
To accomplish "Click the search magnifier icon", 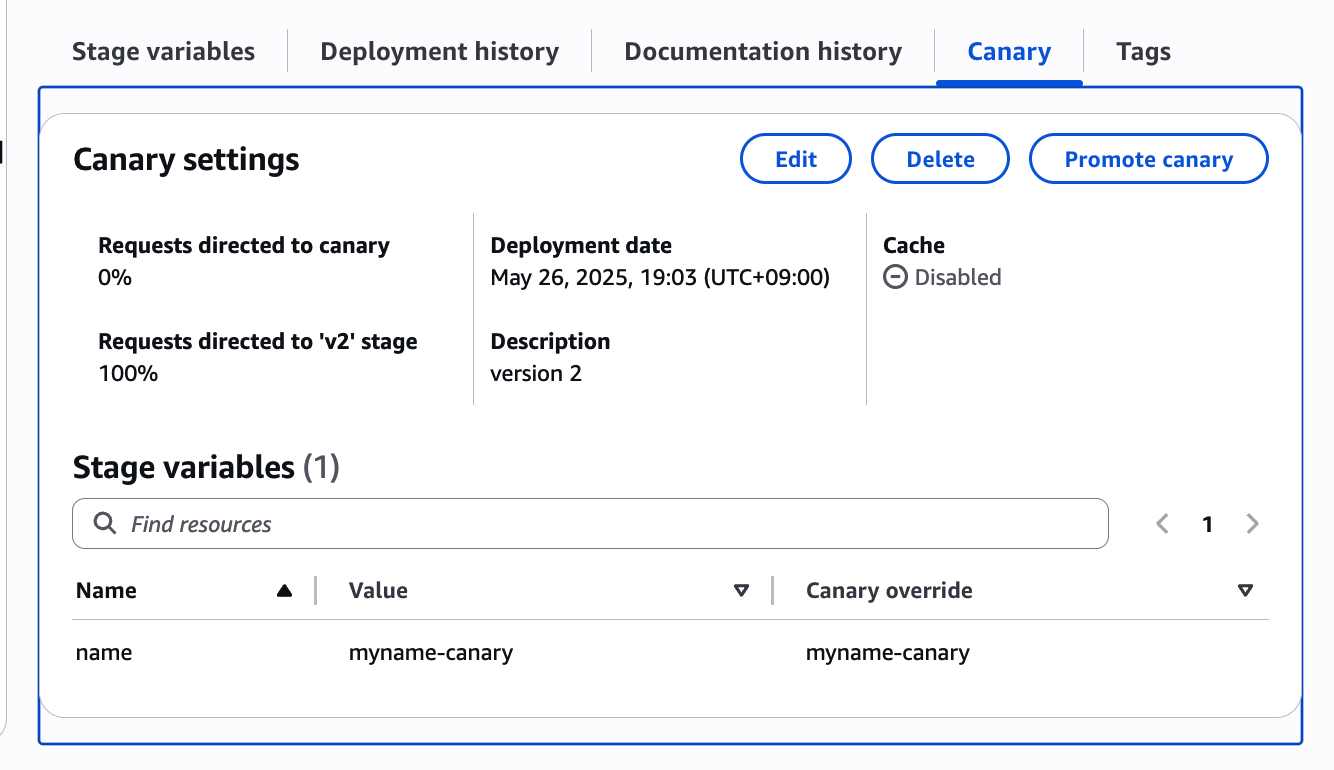I will point(104,523).
